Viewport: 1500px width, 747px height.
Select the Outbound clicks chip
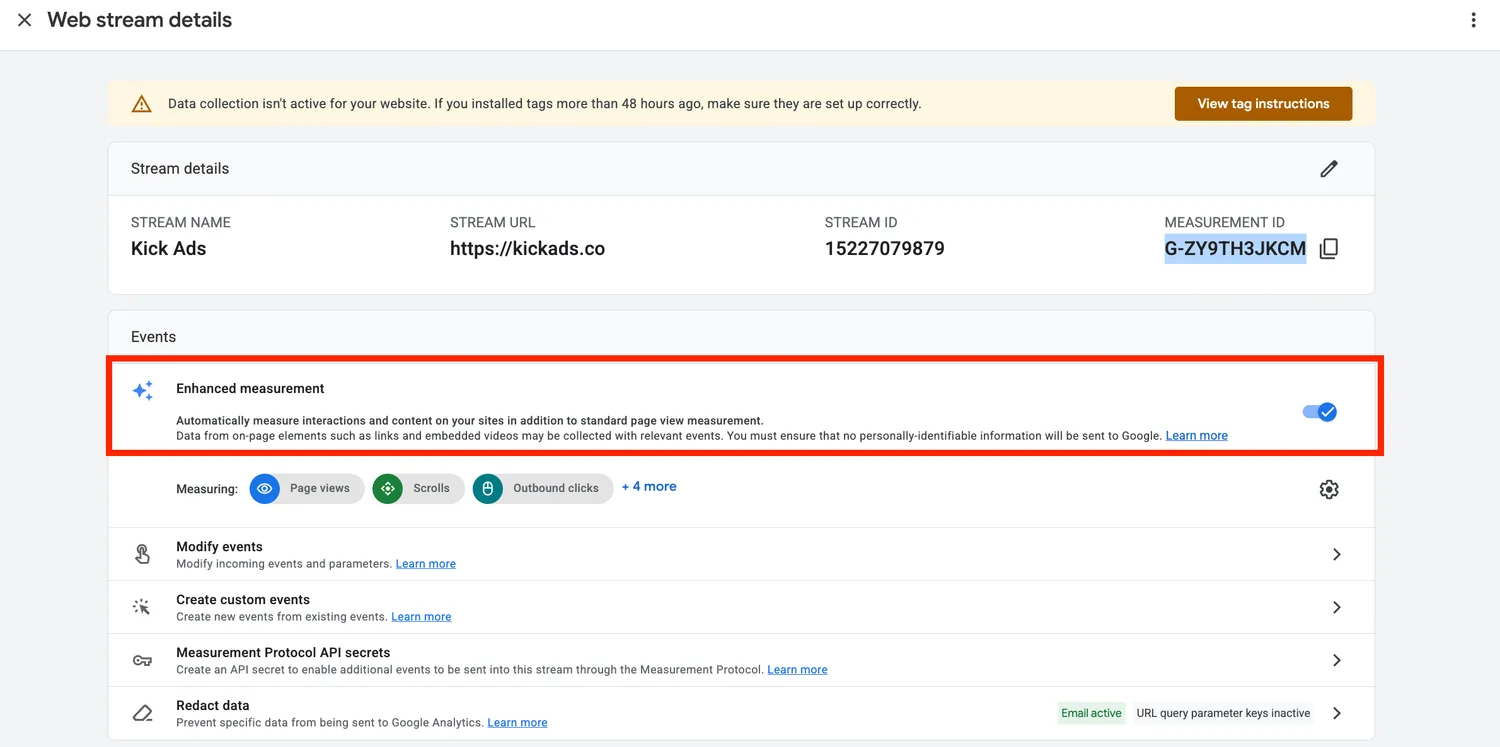tap(543, 489)
